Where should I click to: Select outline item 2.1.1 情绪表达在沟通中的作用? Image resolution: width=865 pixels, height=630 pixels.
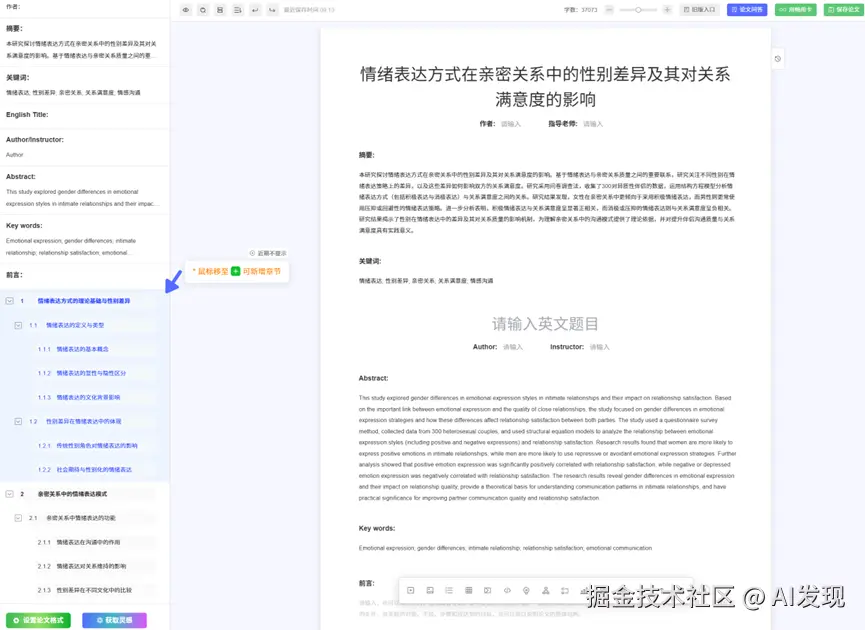pyautogui.click(x=79, y=542)
